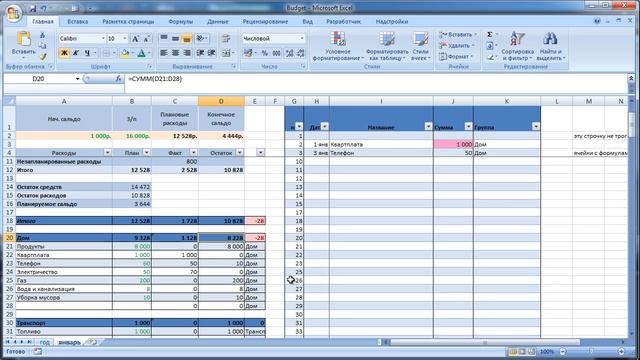Image resolution: width=640 pixels, height=360 pixels.
Task: Decrease font size with the small A icon
Action: tap(147, 39)
